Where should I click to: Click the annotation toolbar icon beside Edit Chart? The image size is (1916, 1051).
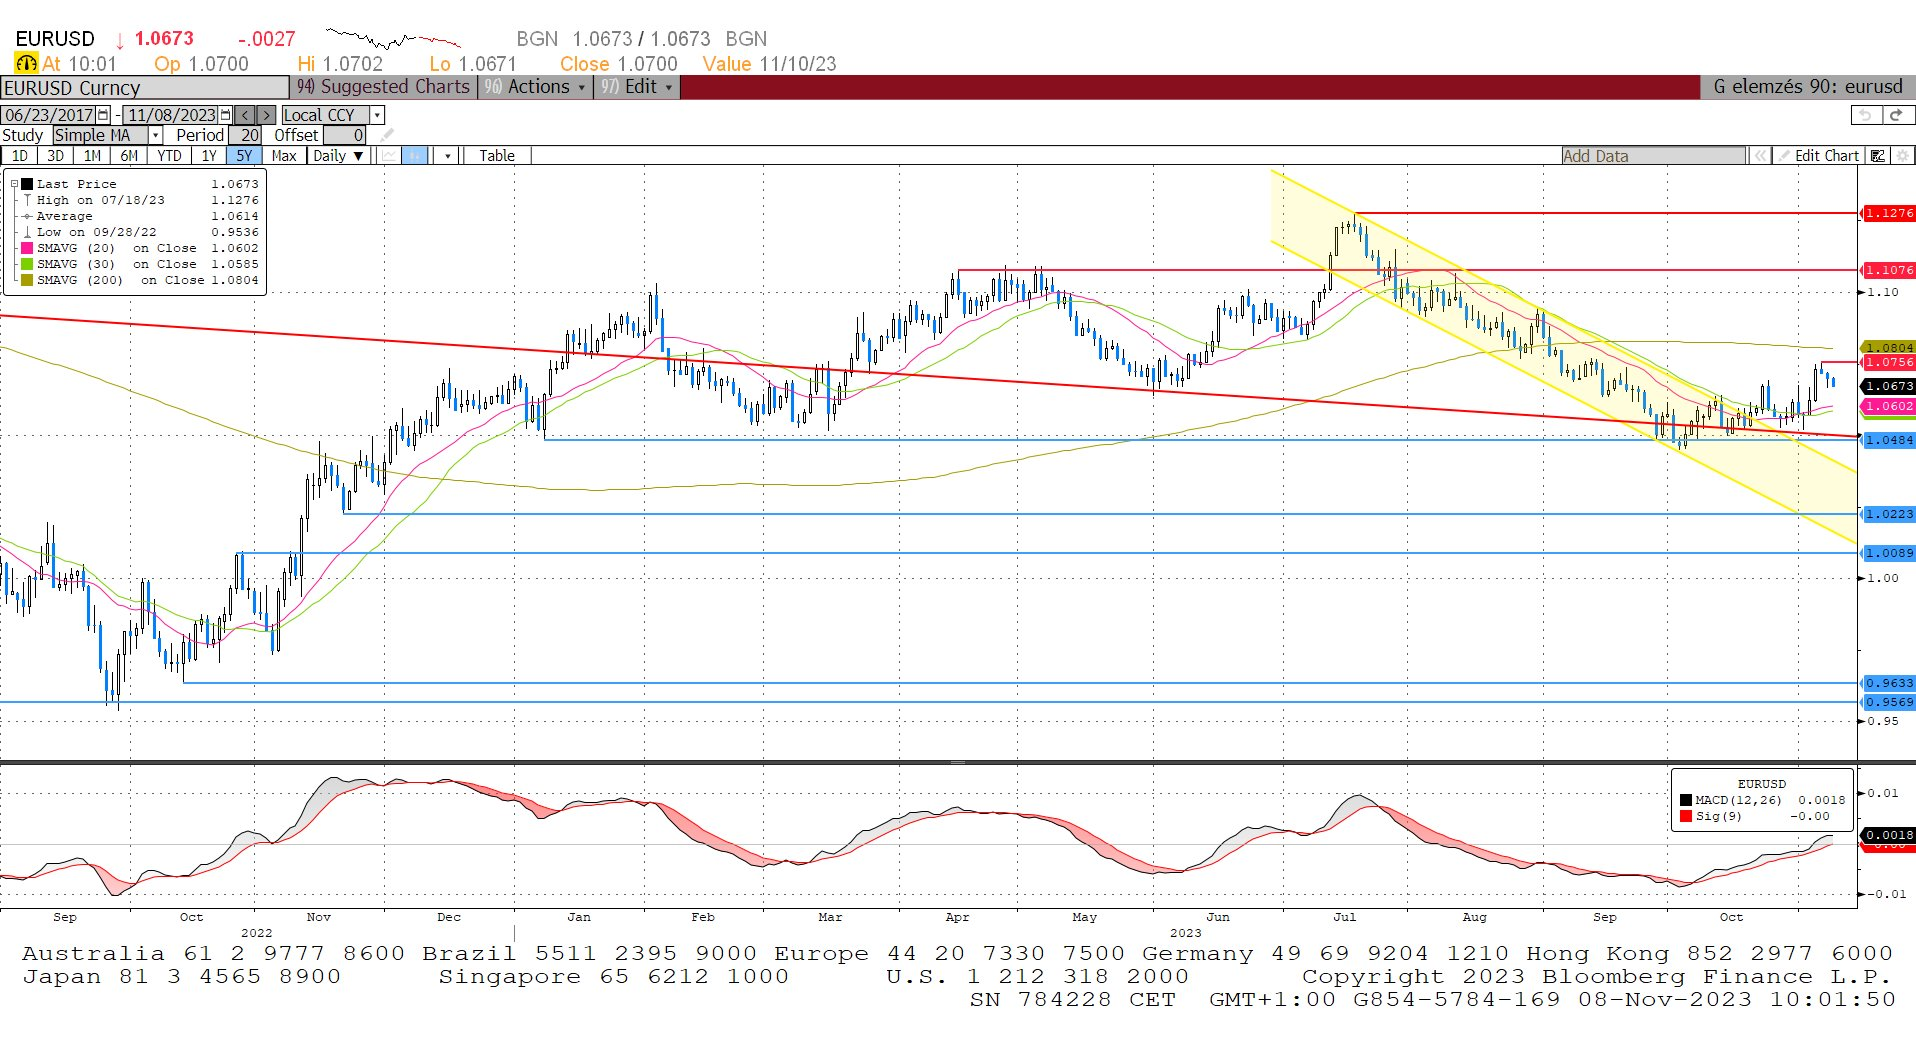[1878, 156]
